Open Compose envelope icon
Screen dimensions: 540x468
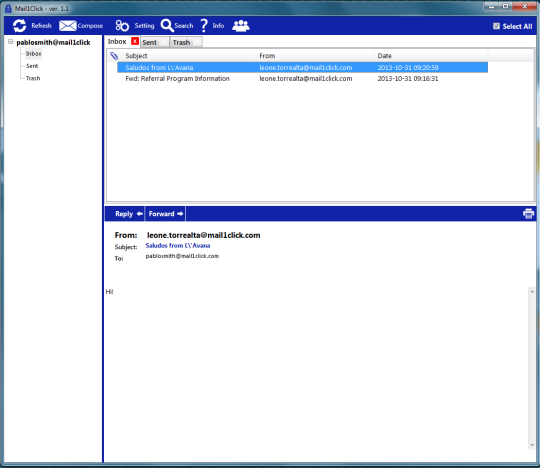pyautogui.click(x=68, y=26)
